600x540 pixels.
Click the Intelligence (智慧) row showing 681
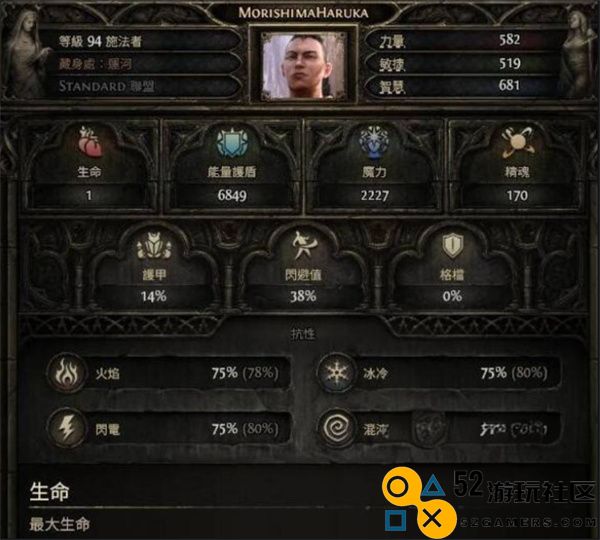pyautogui.click(x=461, y=86)
